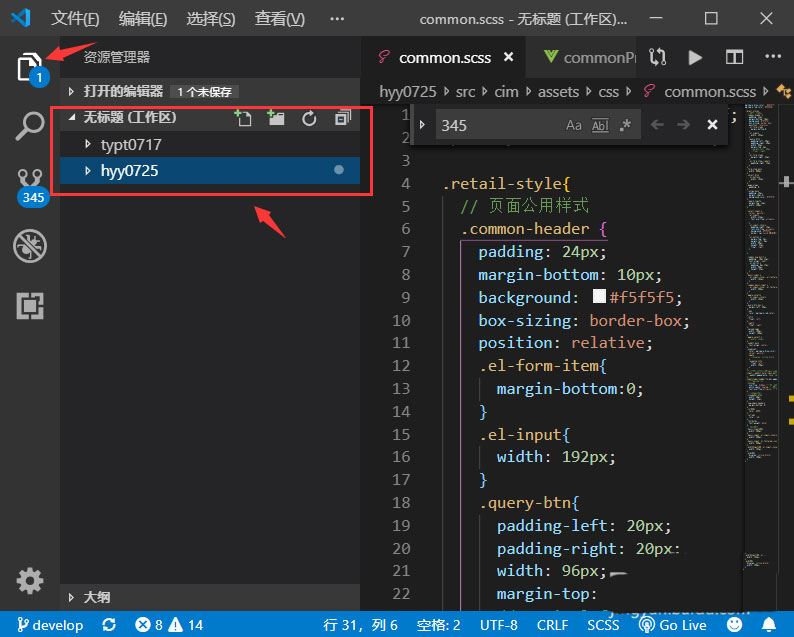Open the Manage gear settings icon
This screenshot has height=637, width=794.
(x=30, y=580)
